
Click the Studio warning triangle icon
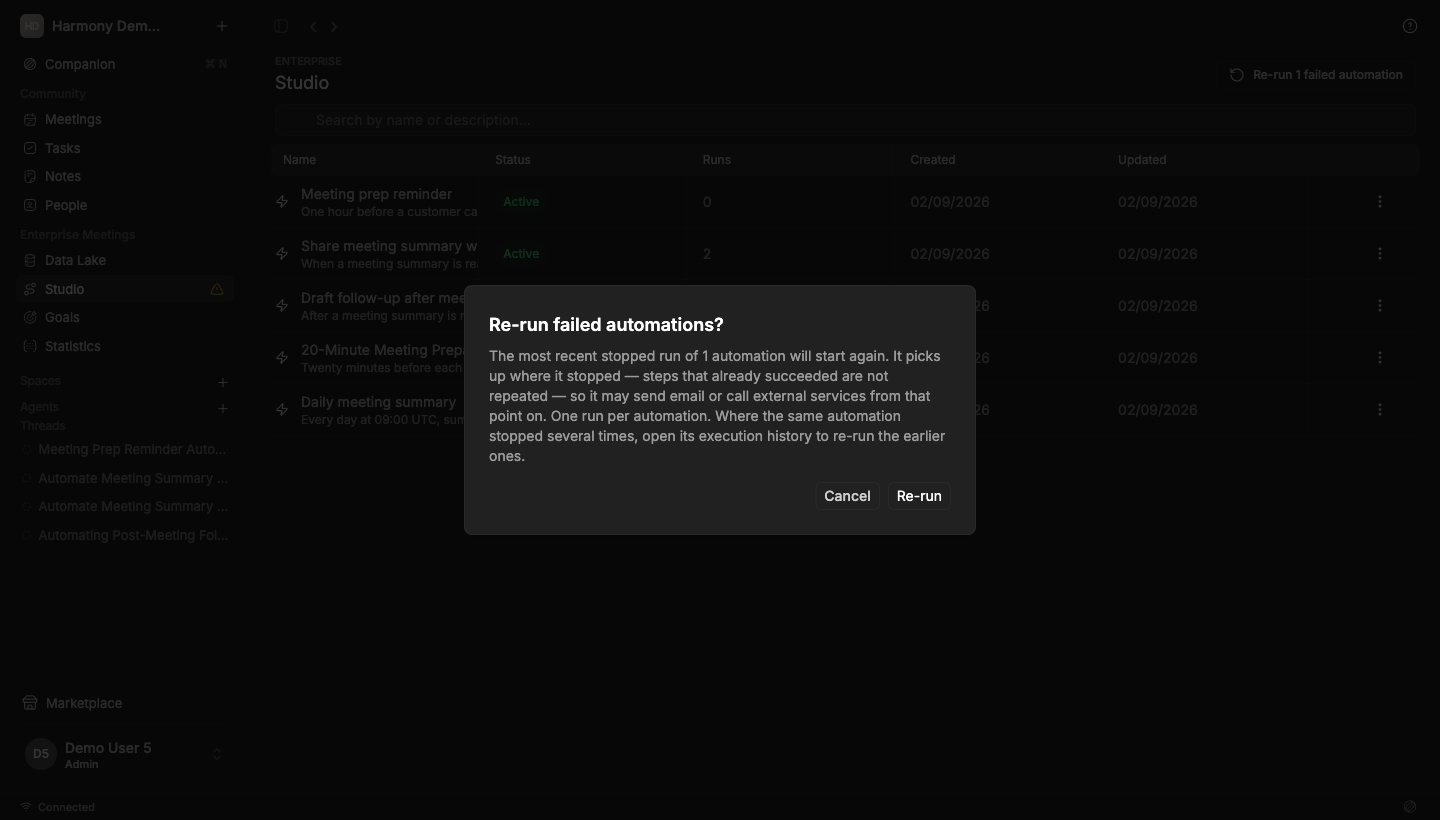(x=217, y=289)
